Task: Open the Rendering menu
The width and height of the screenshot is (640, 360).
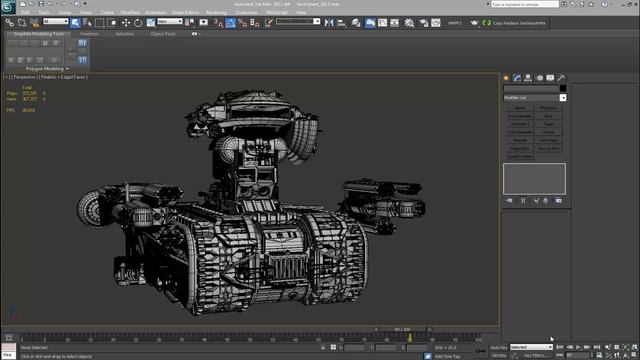Action: click(x=216, y=13)
